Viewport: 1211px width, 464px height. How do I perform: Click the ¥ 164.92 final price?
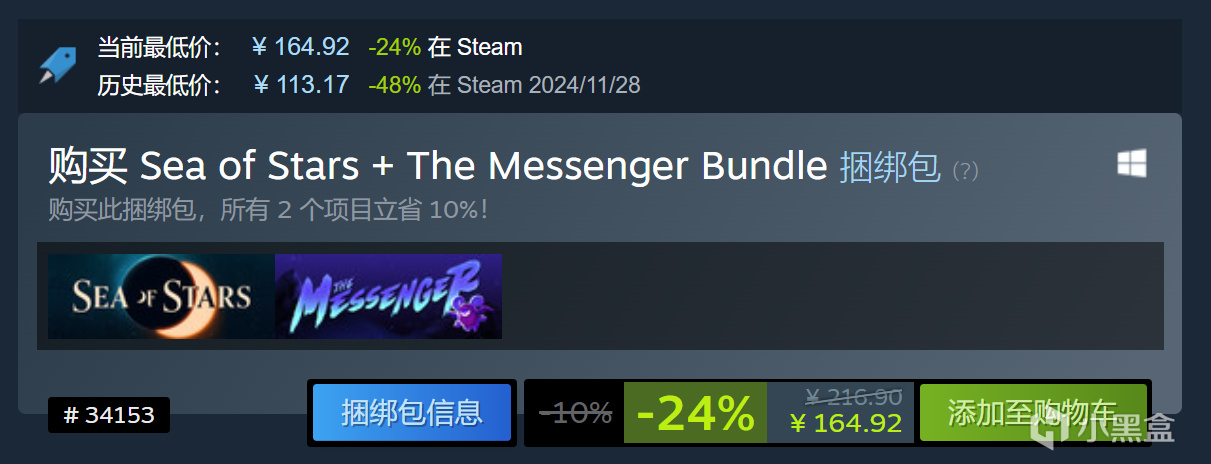[846, 424]
